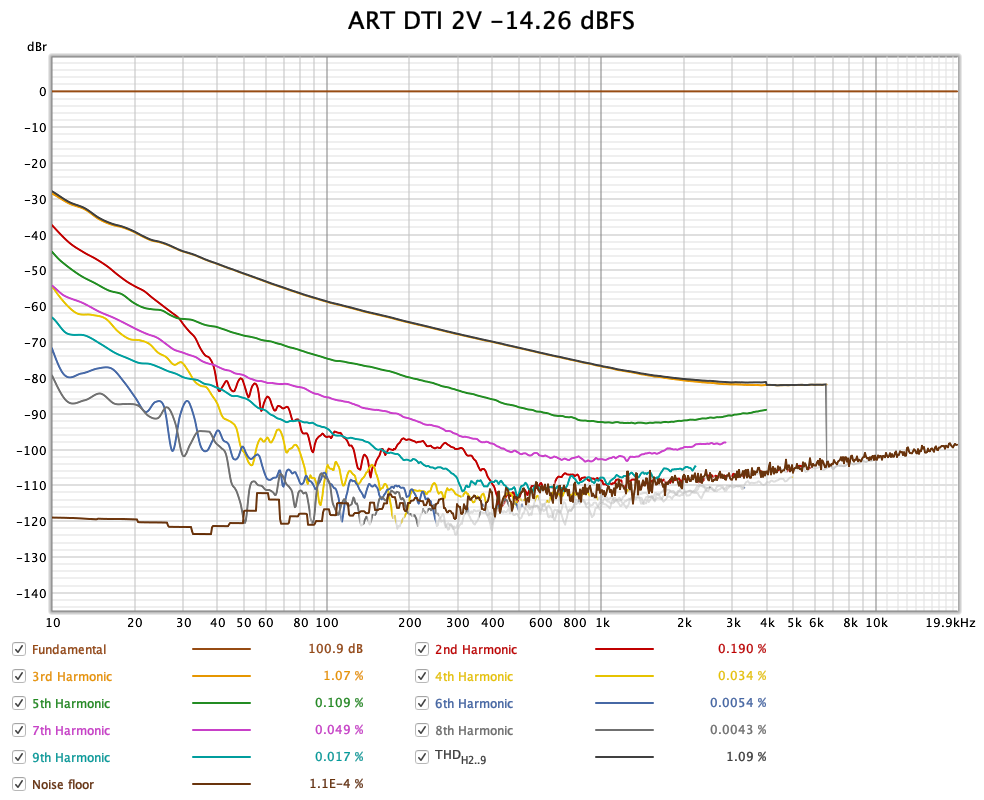Viewport: 984px width, 800px height.
Task: Select the 'Noise floor' legend label
Action: coord(63,784)
